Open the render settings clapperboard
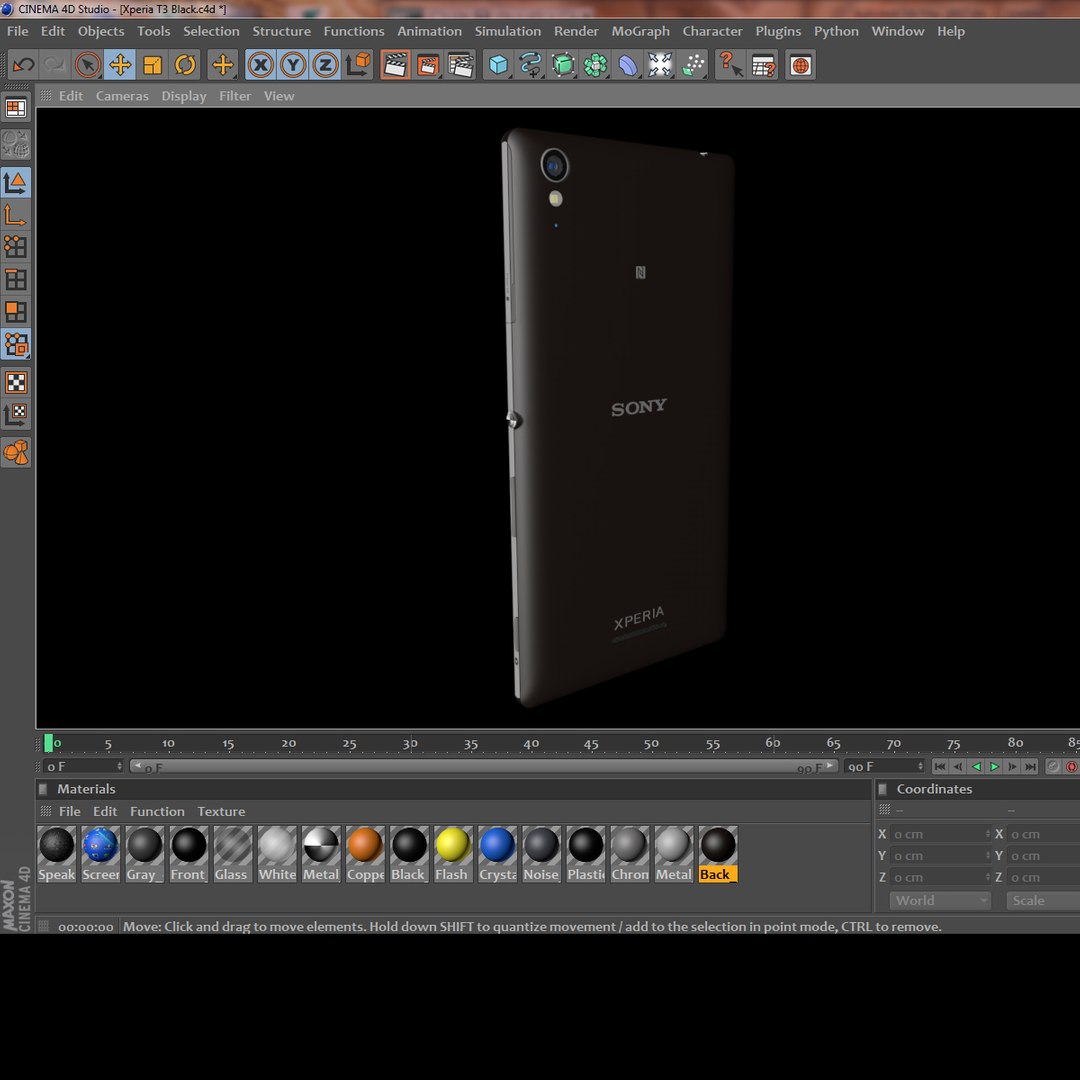Viewport: 1080px width, 1080px height. [460, 65]
